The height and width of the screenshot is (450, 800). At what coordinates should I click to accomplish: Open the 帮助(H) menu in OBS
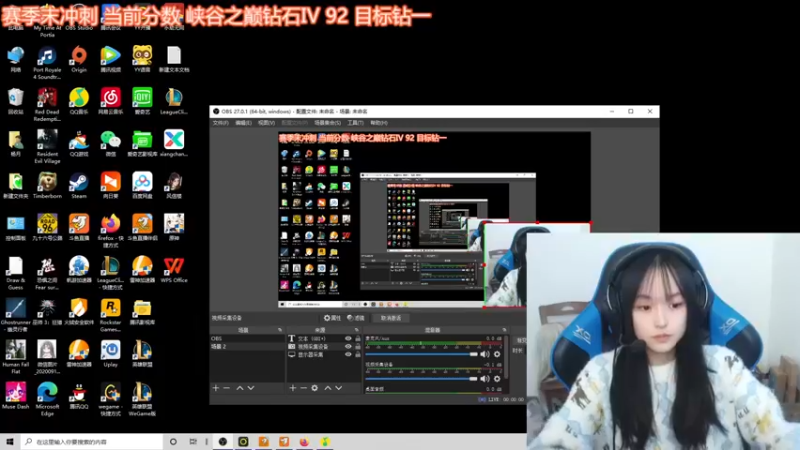pos(379,123)
